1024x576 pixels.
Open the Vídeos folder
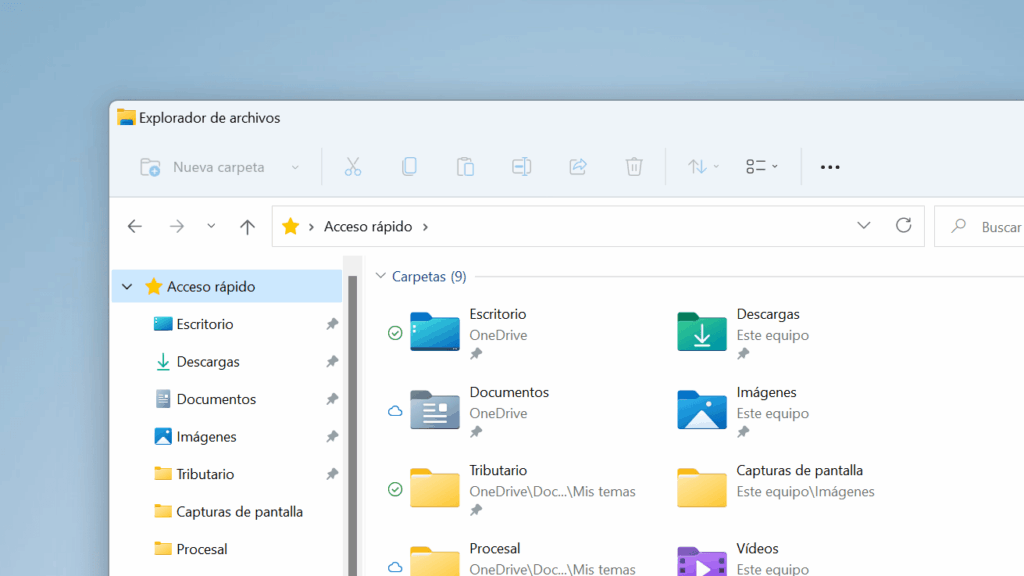coord(758,549)
